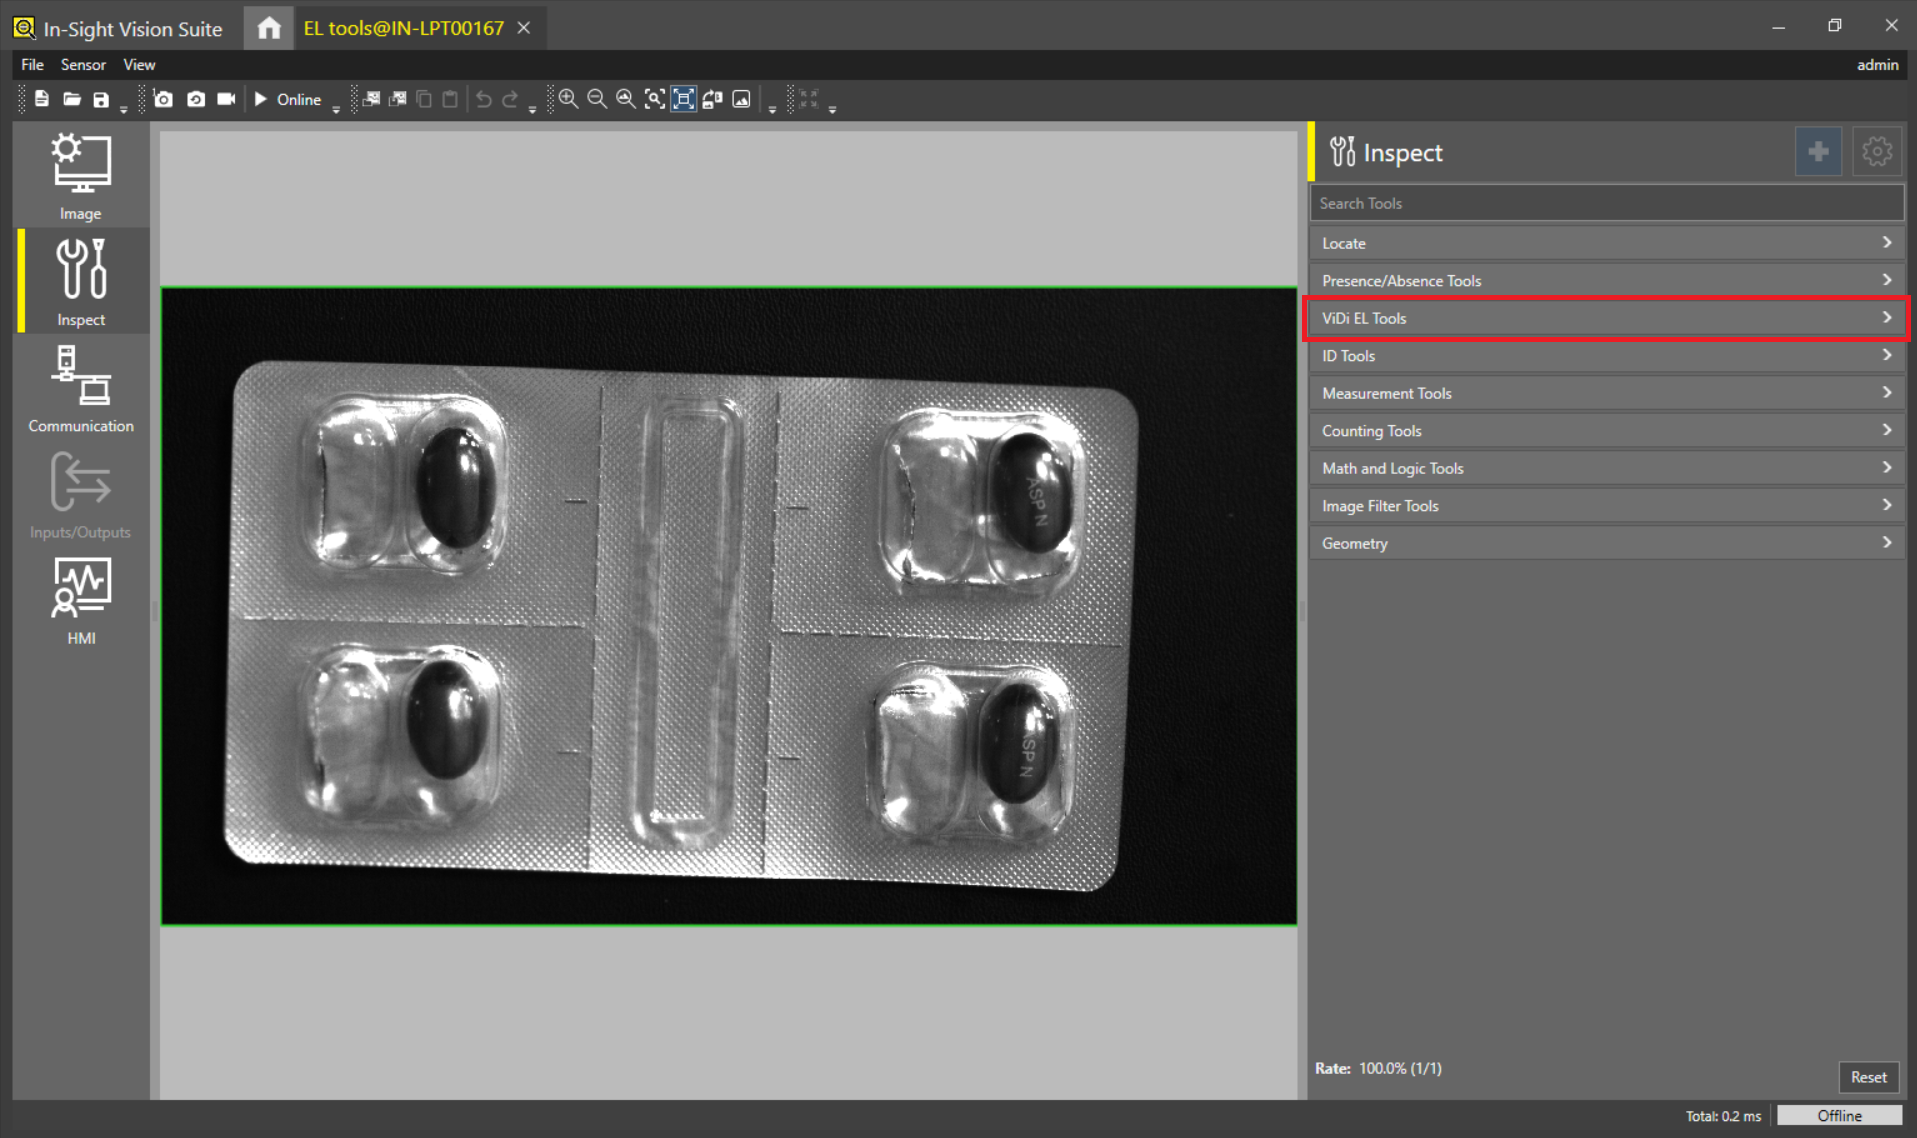Open the Inspect settings gear
Image resolution: width=1917 pixels, height=1138 pixels.
(x=1876, y=151)
